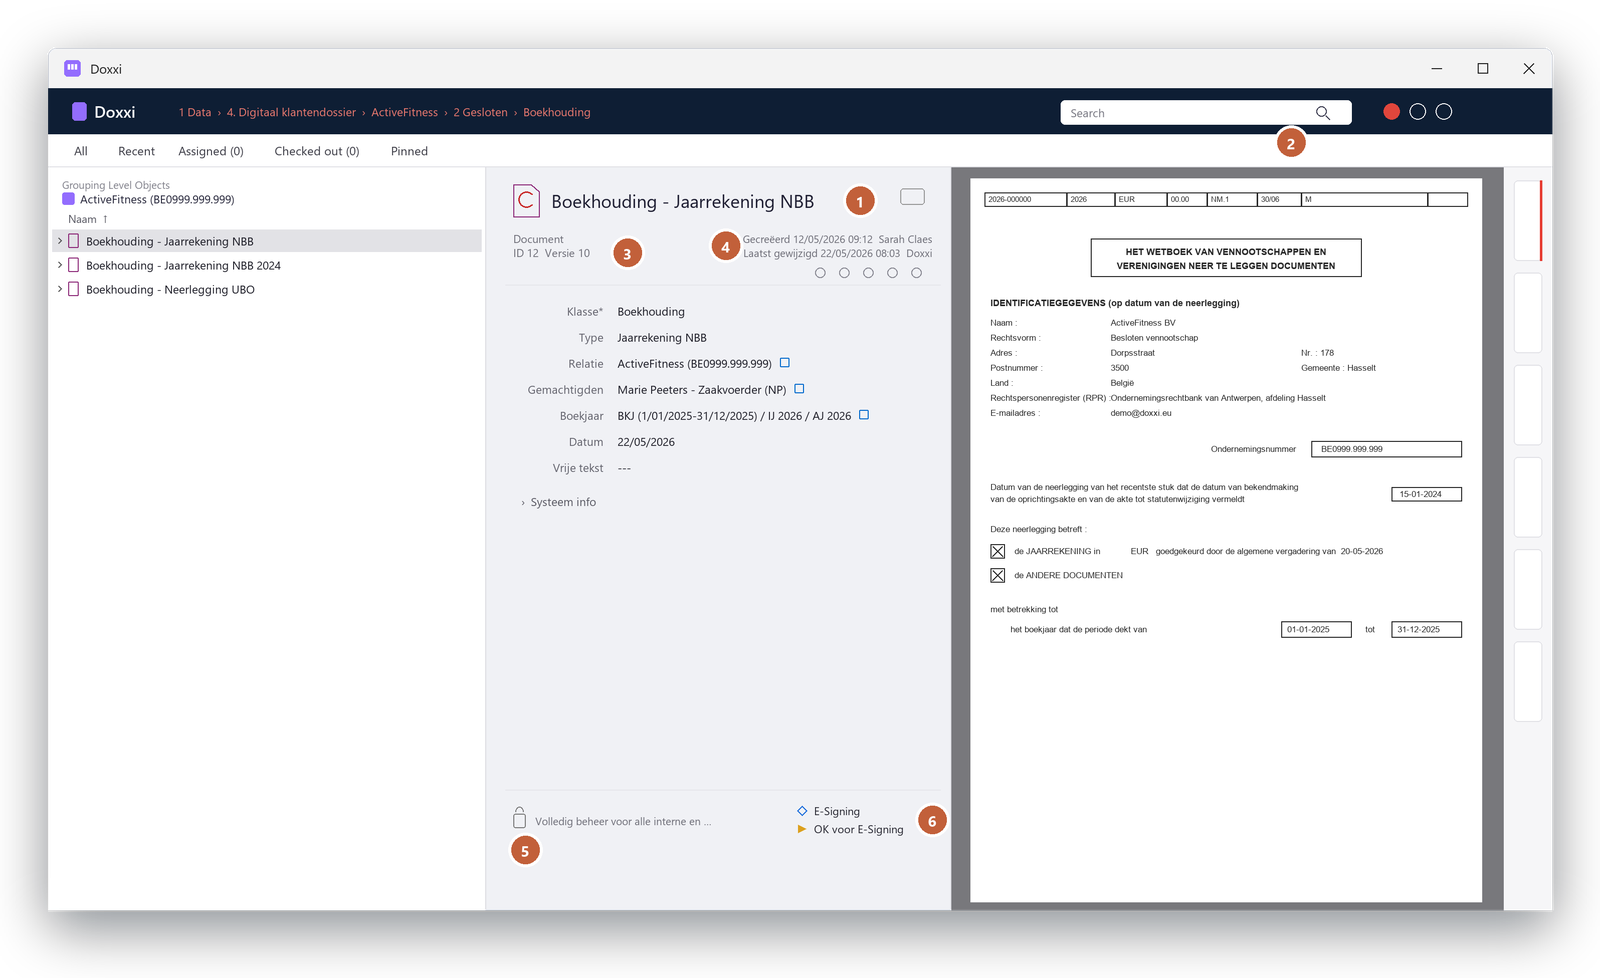Click Boekhouding breadcrumb link
This screenshot has height=978, width=1600.
point(557,112)
